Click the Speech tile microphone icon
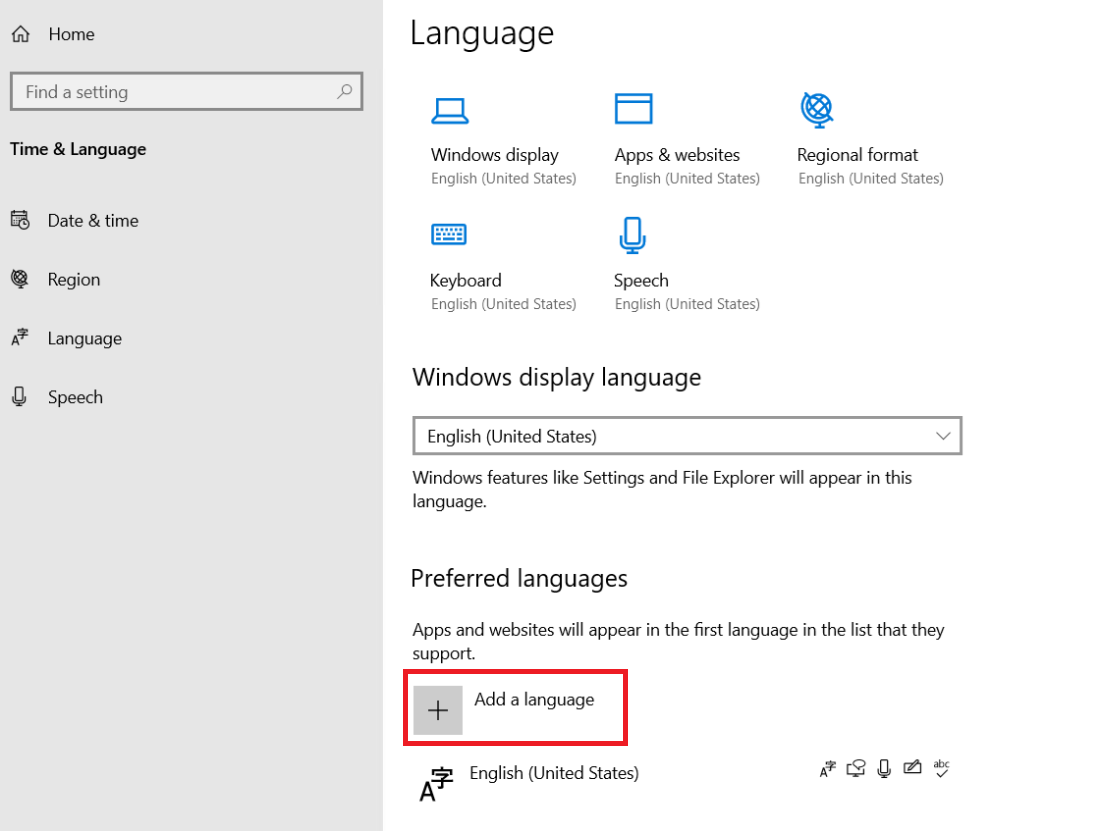The width and height of the screenshot is (1100, 831). pos(633,235)
